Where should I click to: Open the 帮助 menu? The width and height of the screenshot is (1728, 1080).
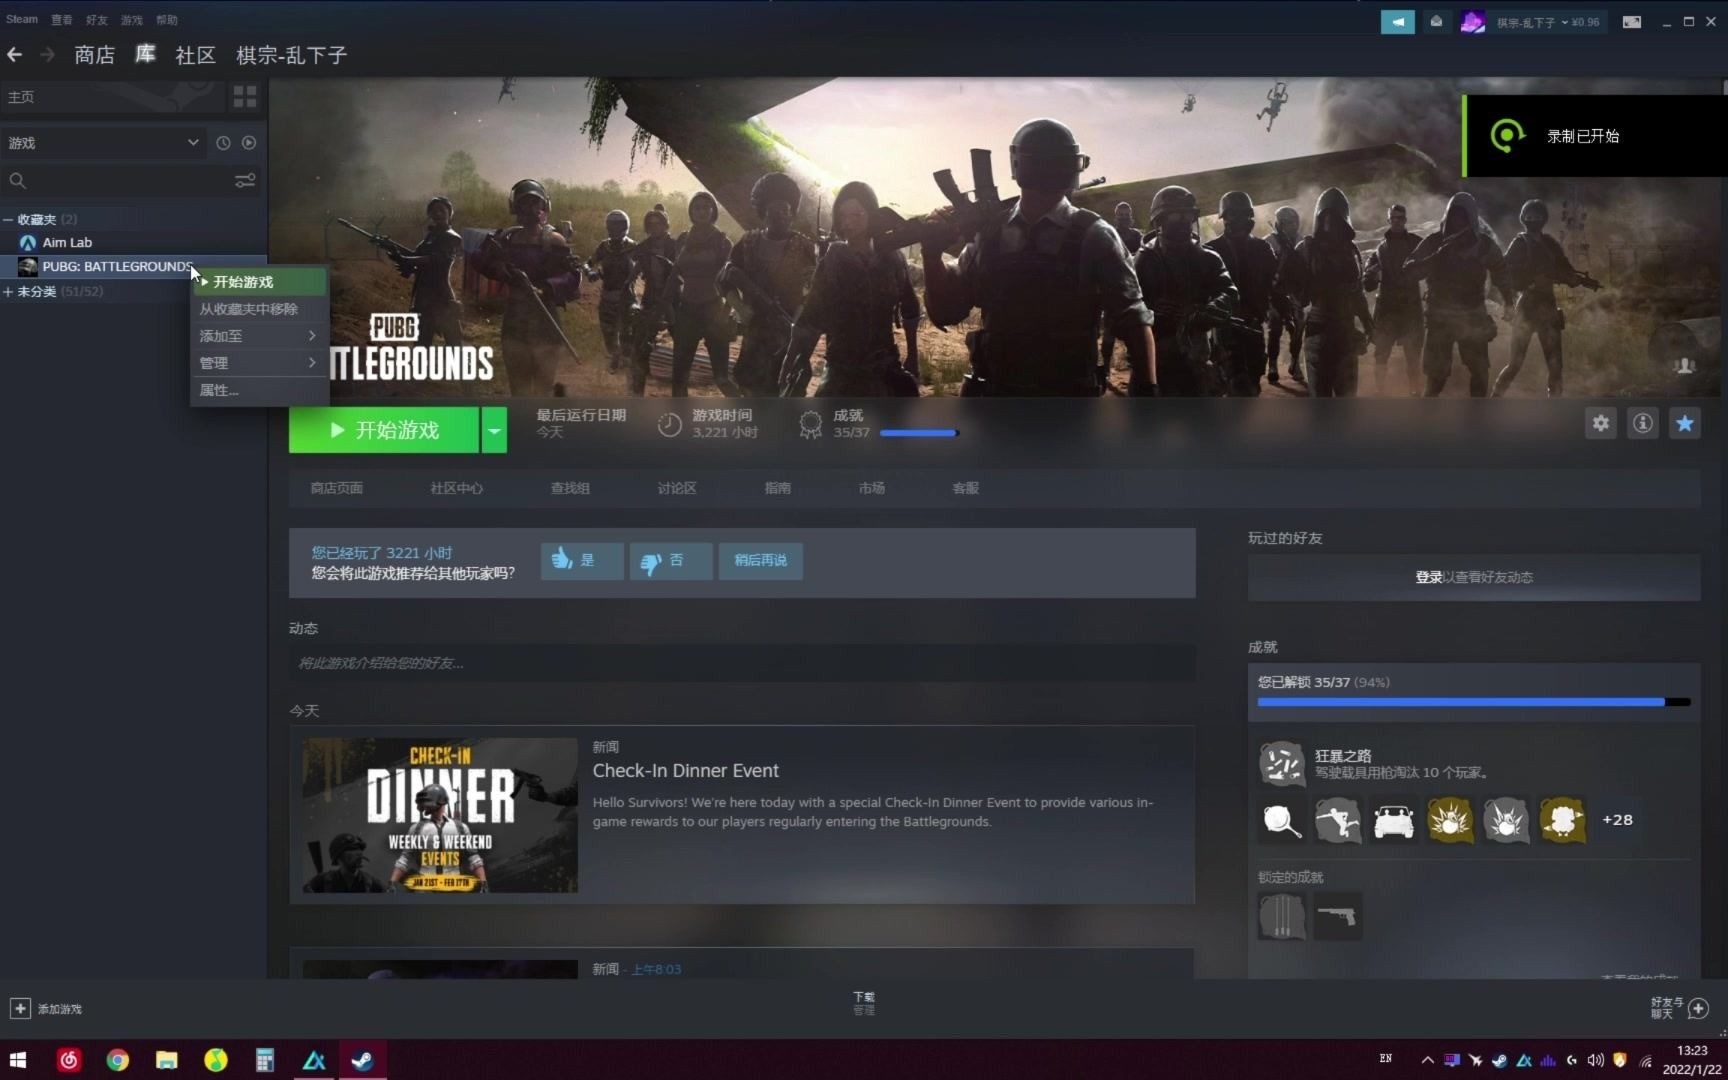[x=167, y=20]
